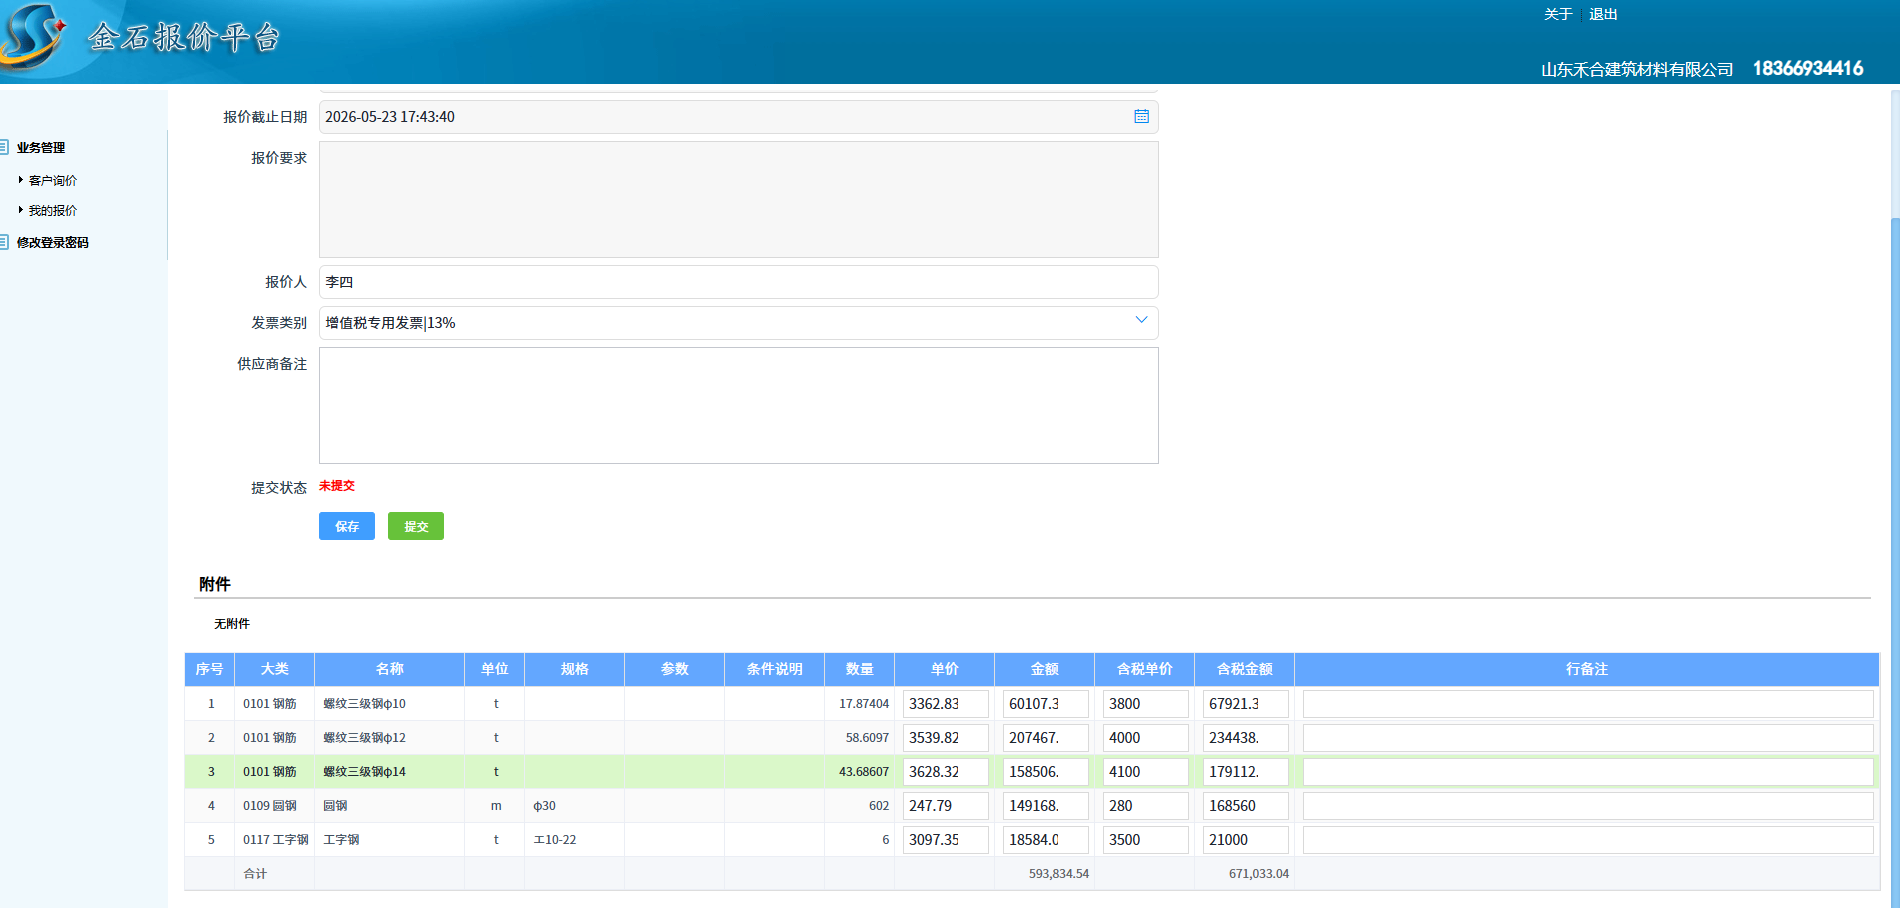
Task: Expand the 发票类别 dropdown arrow
Action: tap(1141, 321)
